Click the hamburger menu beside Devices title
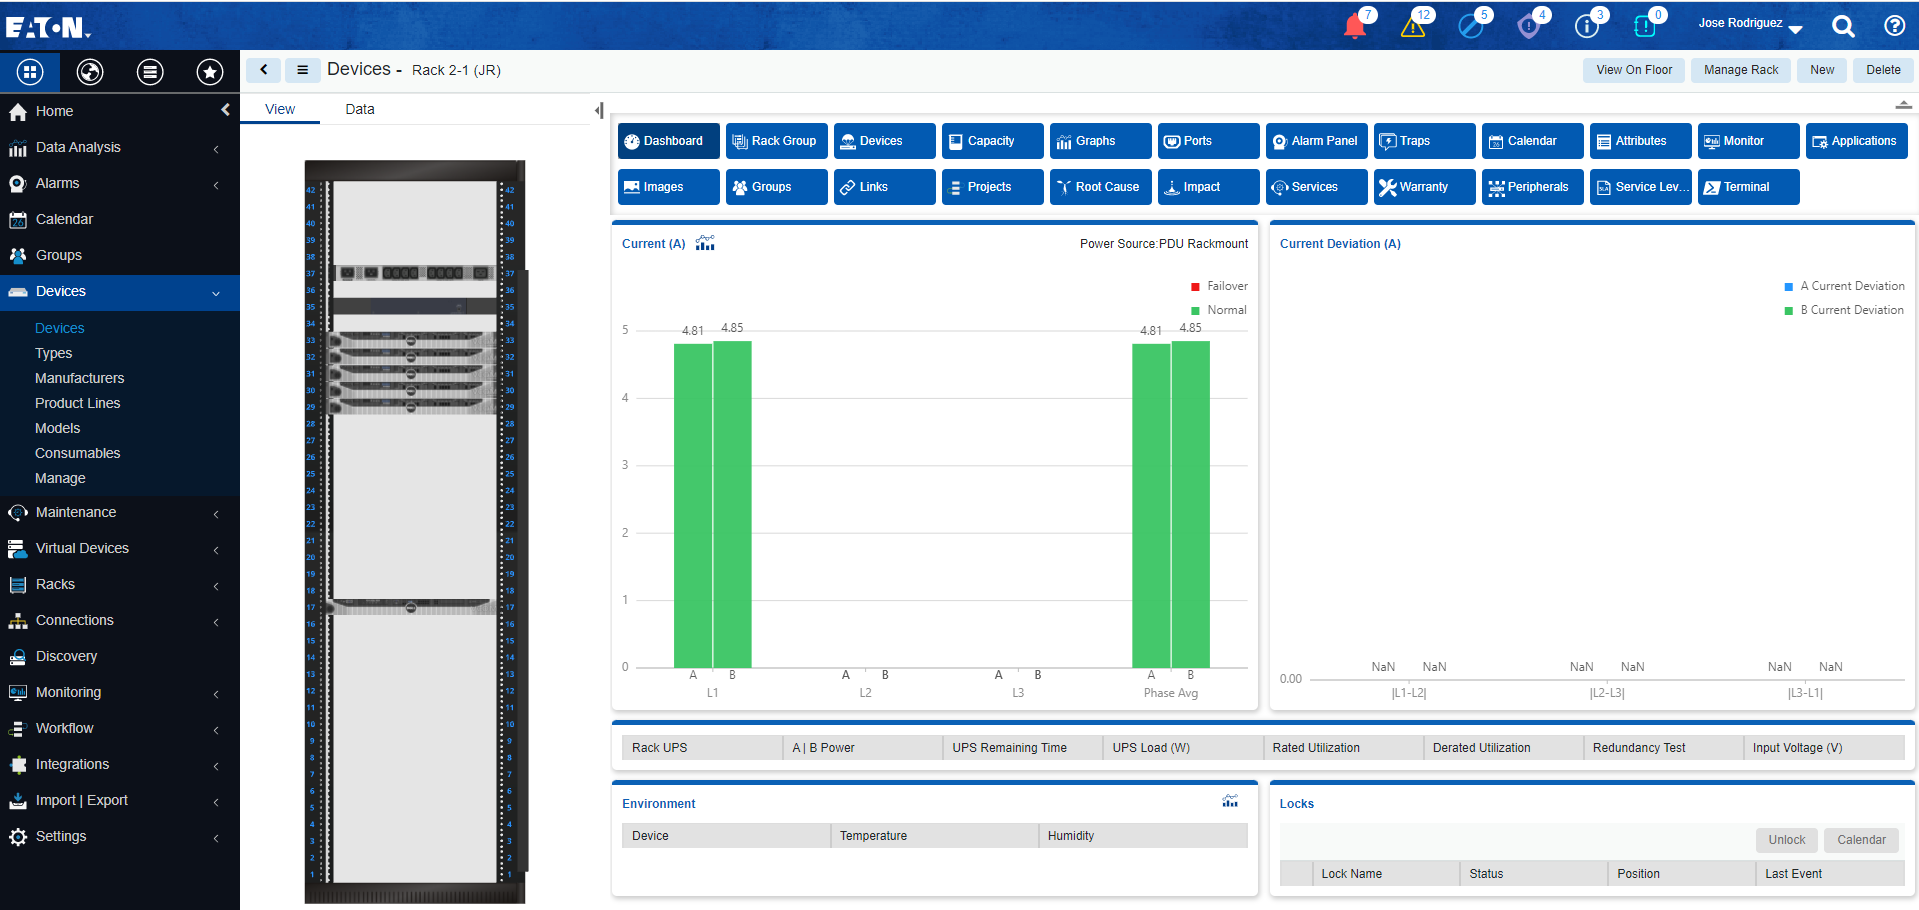This screenshot has width=1919, height=910. [302, 70]
